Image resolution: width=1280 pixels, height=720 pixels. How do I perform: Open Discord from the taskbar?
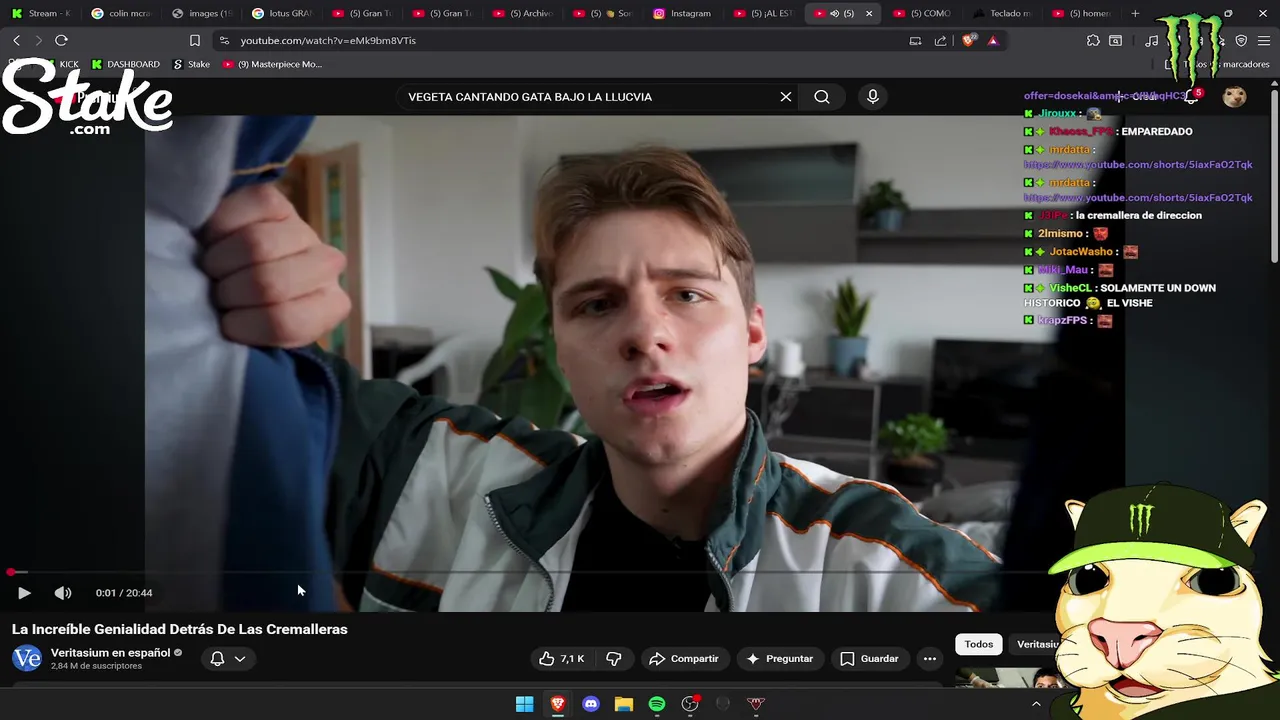click(590, 704)
